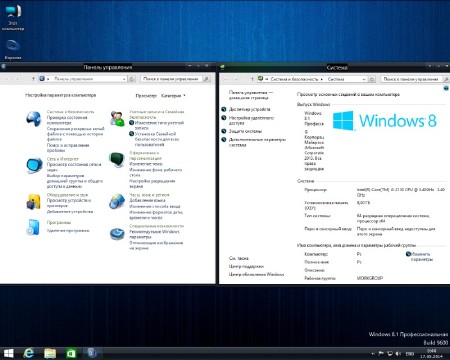Open 'Специальные возможности' category heading

coord(156,226)
